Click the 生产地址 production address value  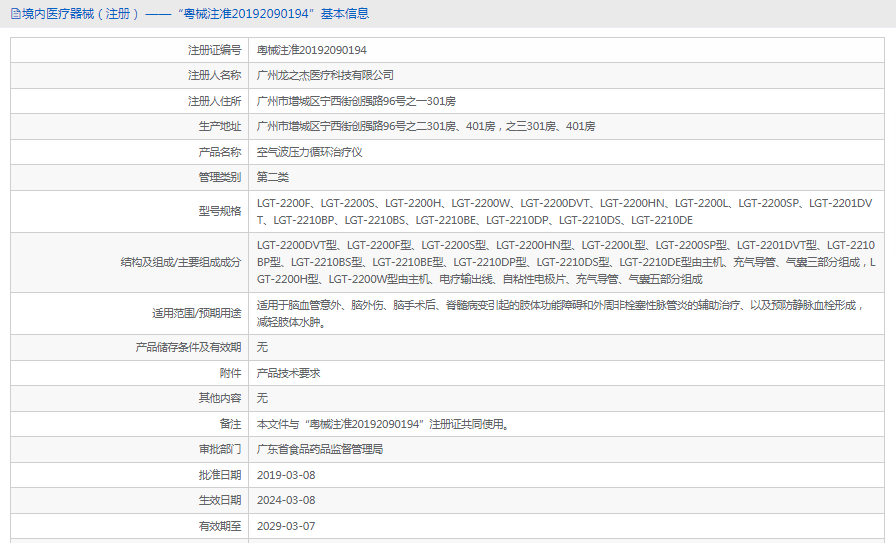[426, 126]
